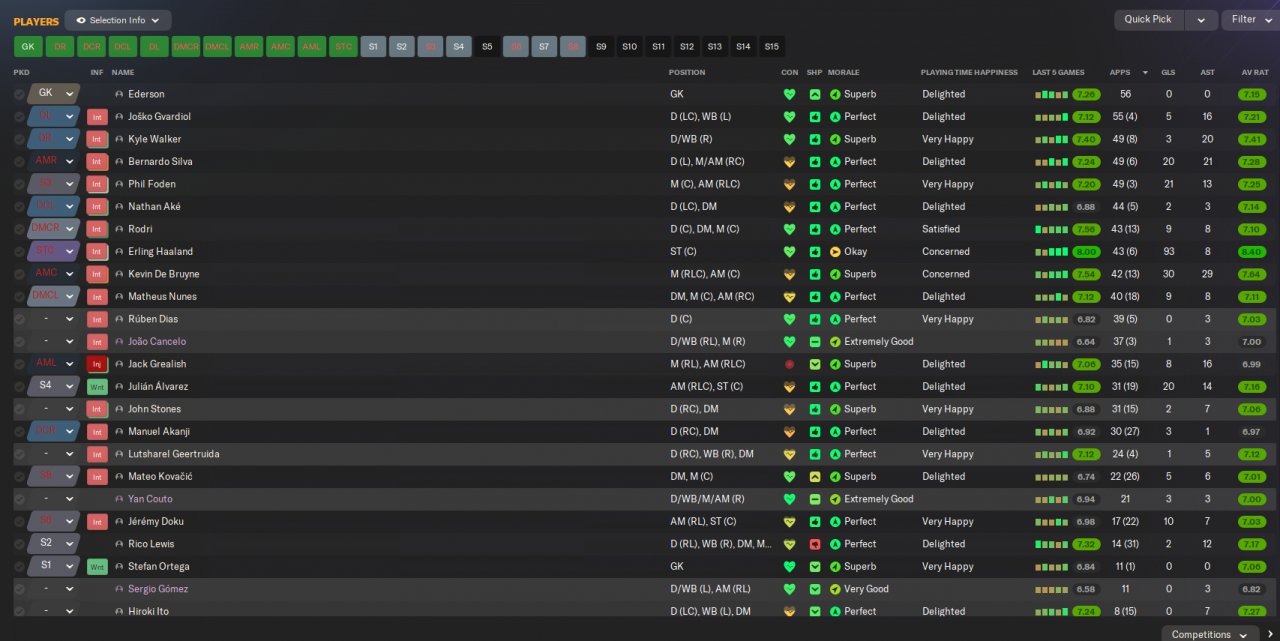Toggle the picked checkmark for Sergio Gómez
Viewport: 1280px width, 641px height.
click(x=19, y=589)
